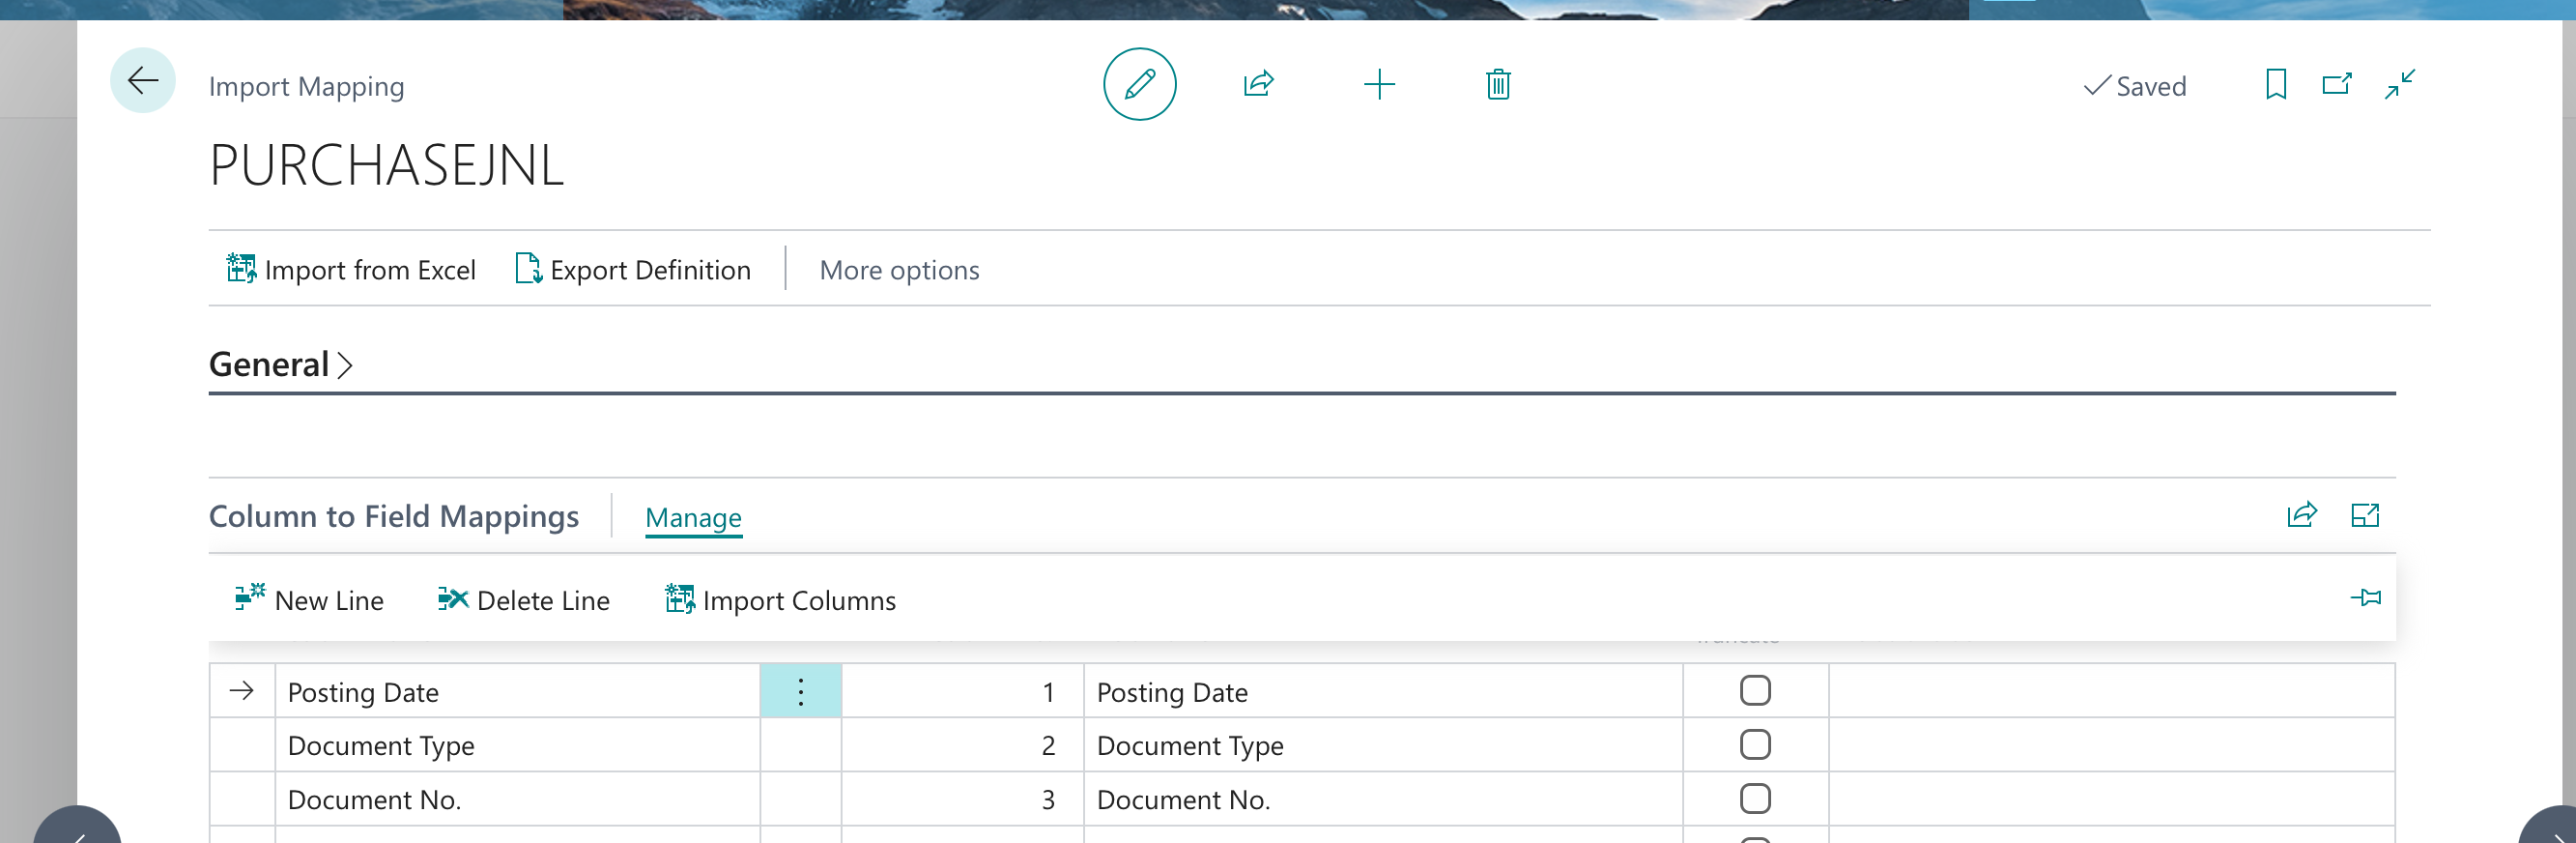Click column number 1 cell
2576x843 pixels.
click(x=962, y=691)
